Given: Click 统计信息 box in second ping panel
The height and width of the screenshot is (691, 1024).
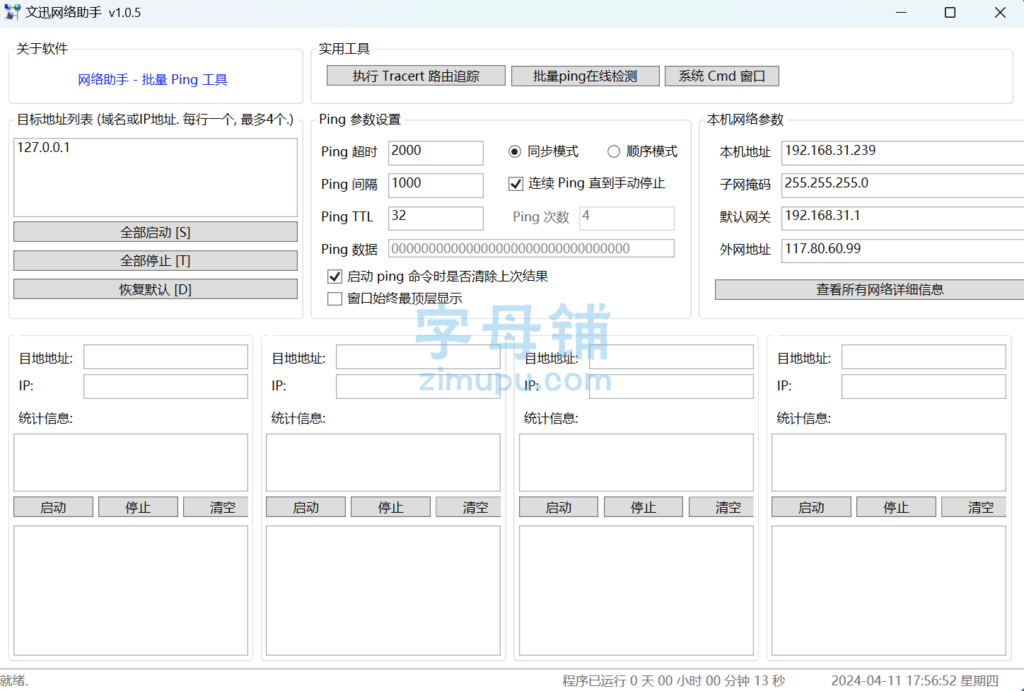Looking at the screenshot, I should tap(383, 462).
